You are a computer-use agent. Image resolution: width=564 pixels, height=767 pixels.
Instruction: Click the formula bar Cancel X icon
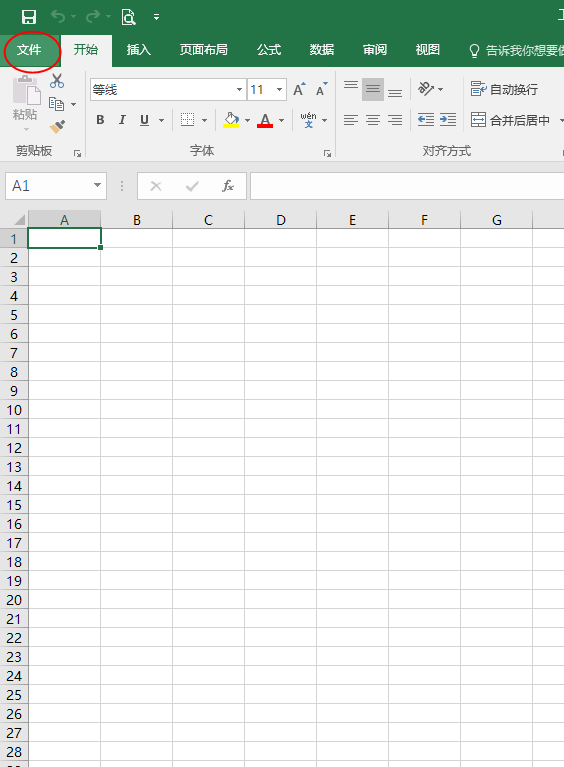pyautogui.click(x=156, y=186)
